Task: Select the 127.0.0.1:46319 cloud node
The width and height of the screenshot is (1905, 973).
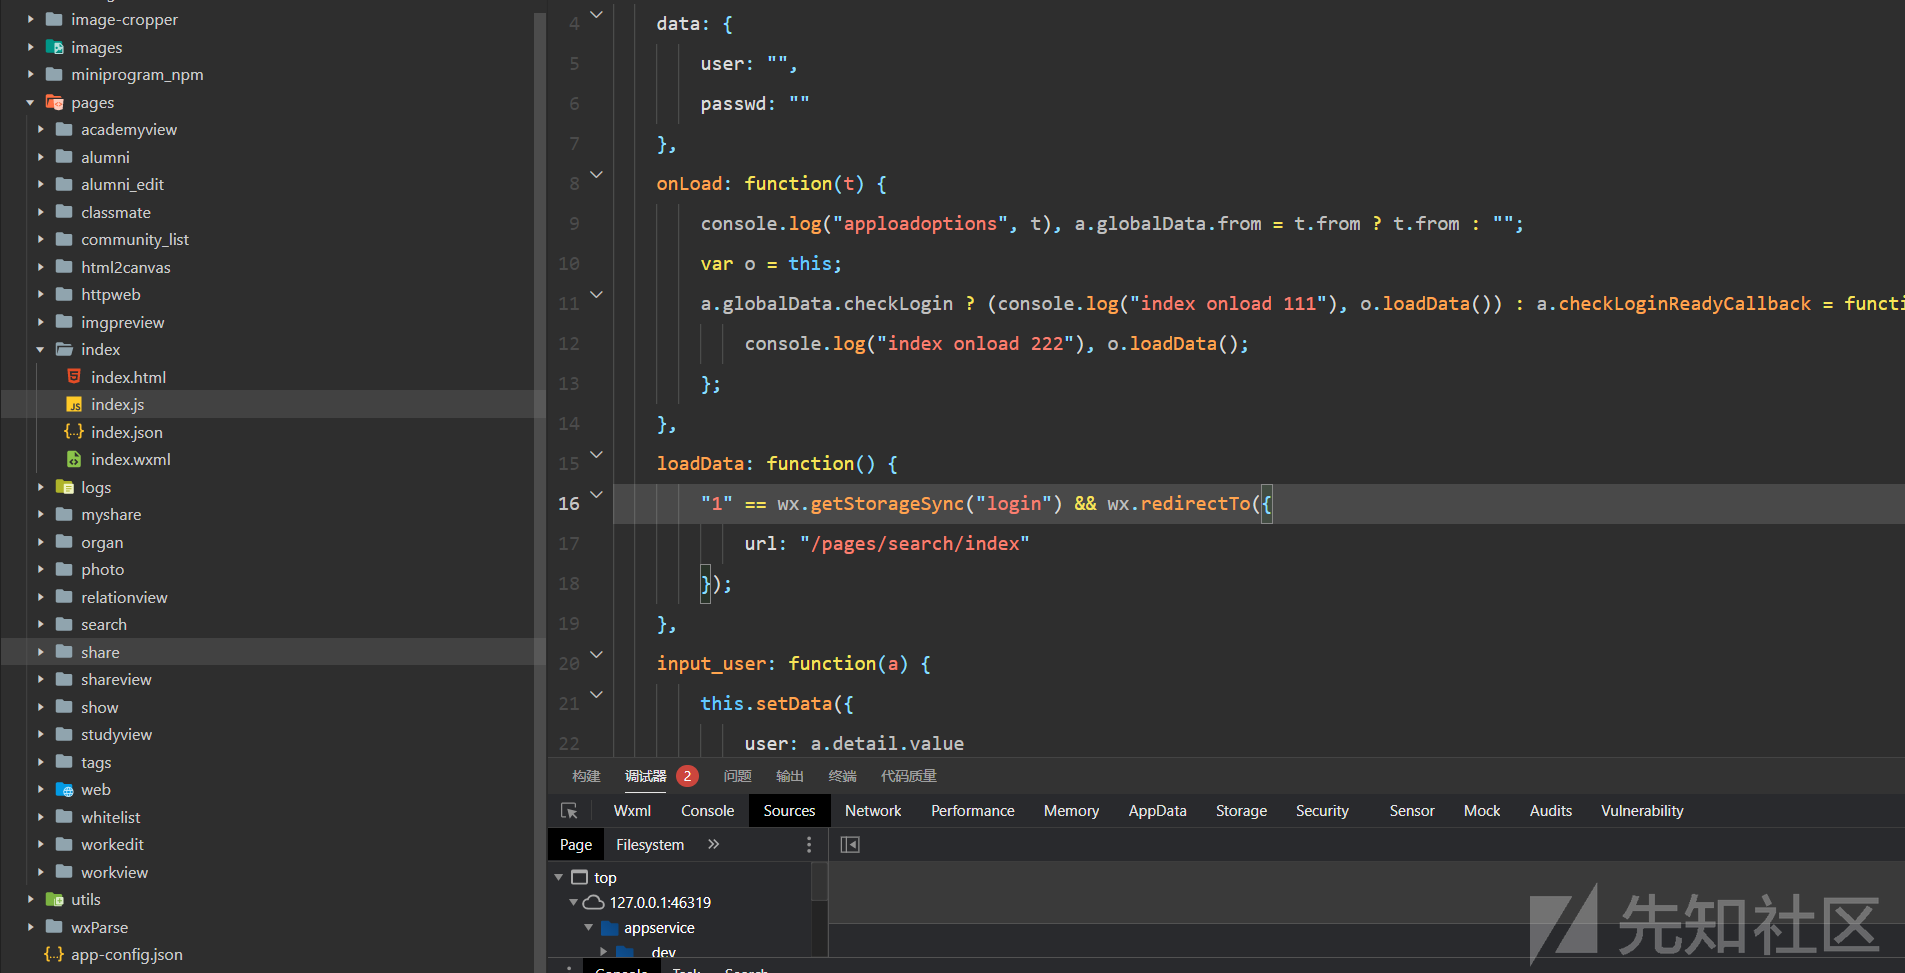Action: point(659,902)
